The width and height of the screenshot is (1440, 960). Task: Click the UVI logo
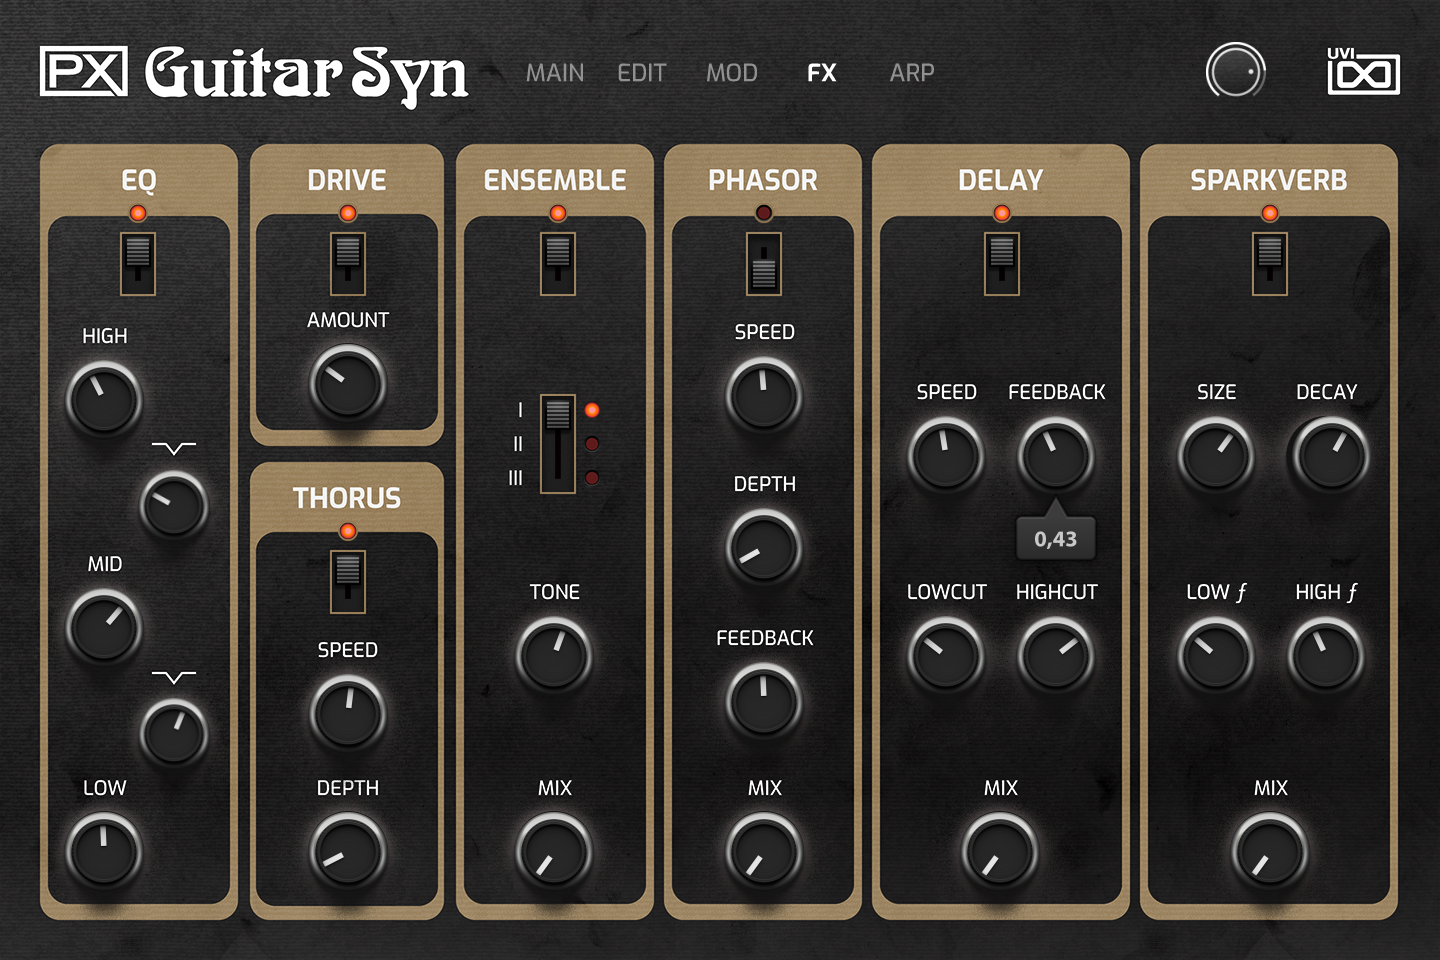coord(1363,71)
